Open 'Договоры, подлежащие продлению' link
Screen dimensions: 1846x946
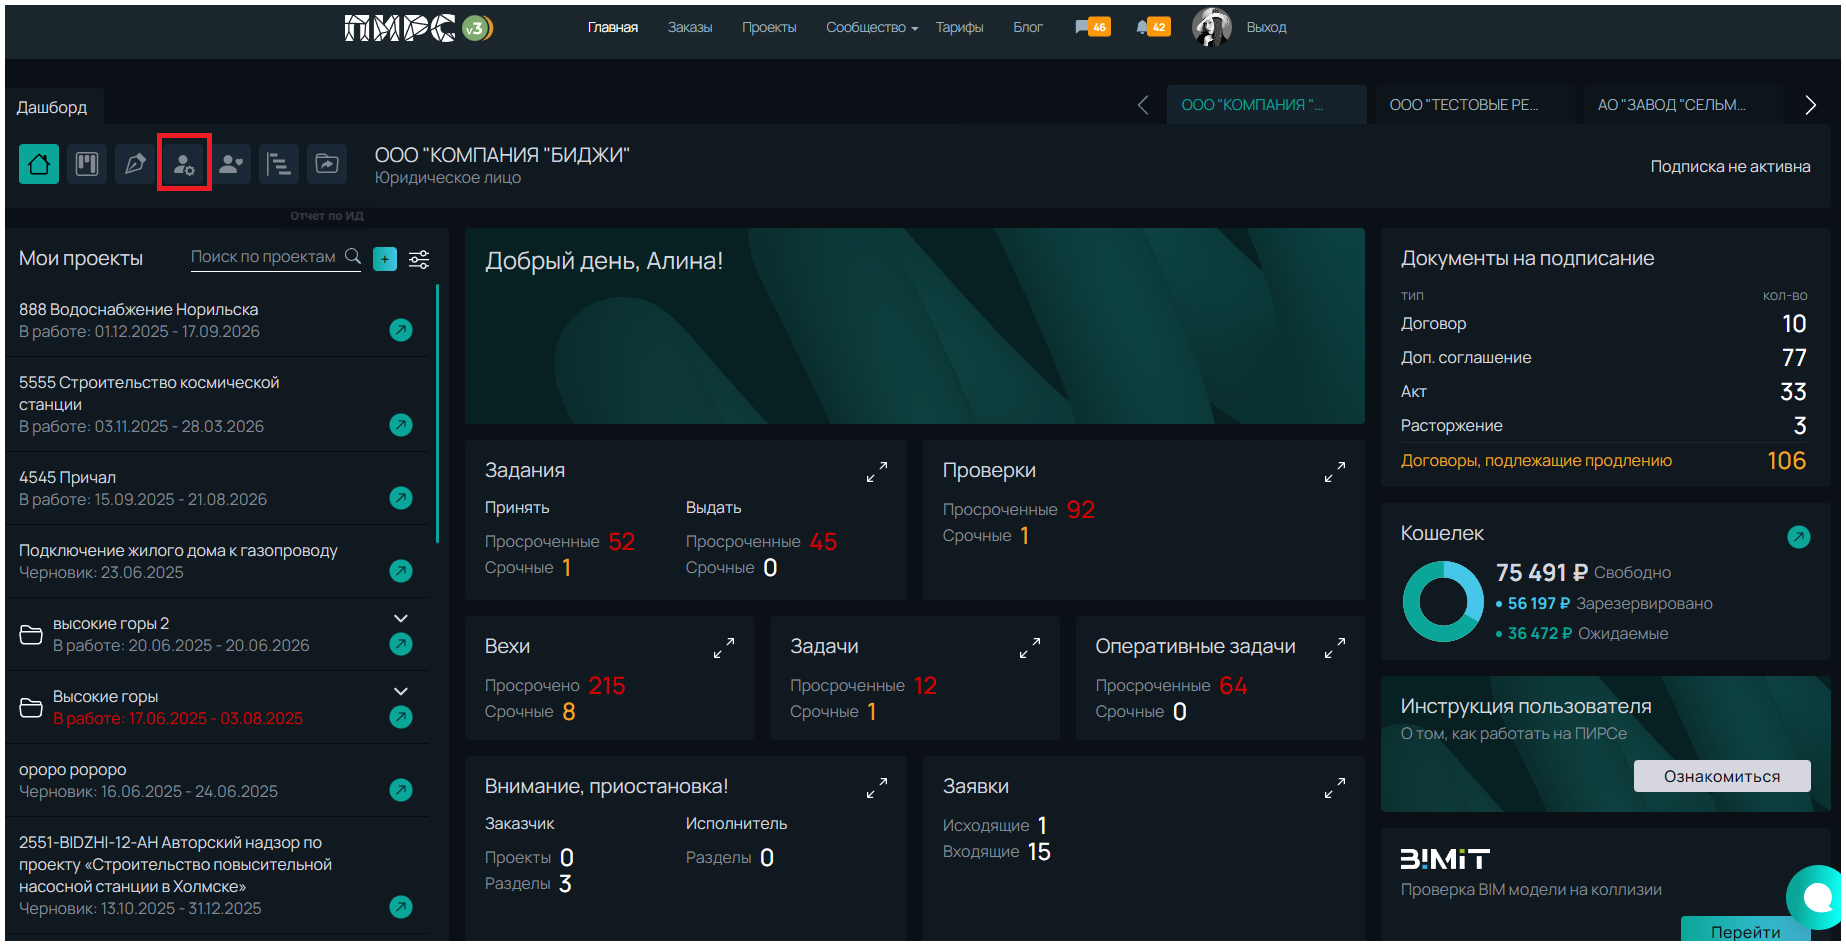[1535, 461]
